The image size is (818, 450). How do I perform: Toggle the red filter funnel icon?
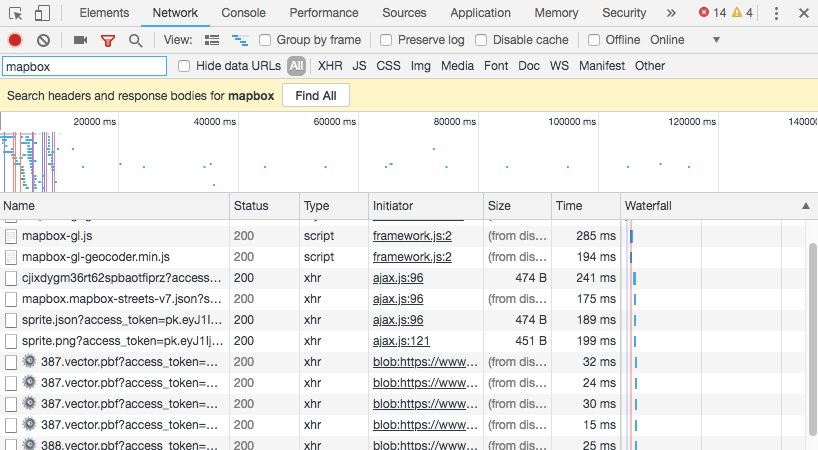pos(108,40)
